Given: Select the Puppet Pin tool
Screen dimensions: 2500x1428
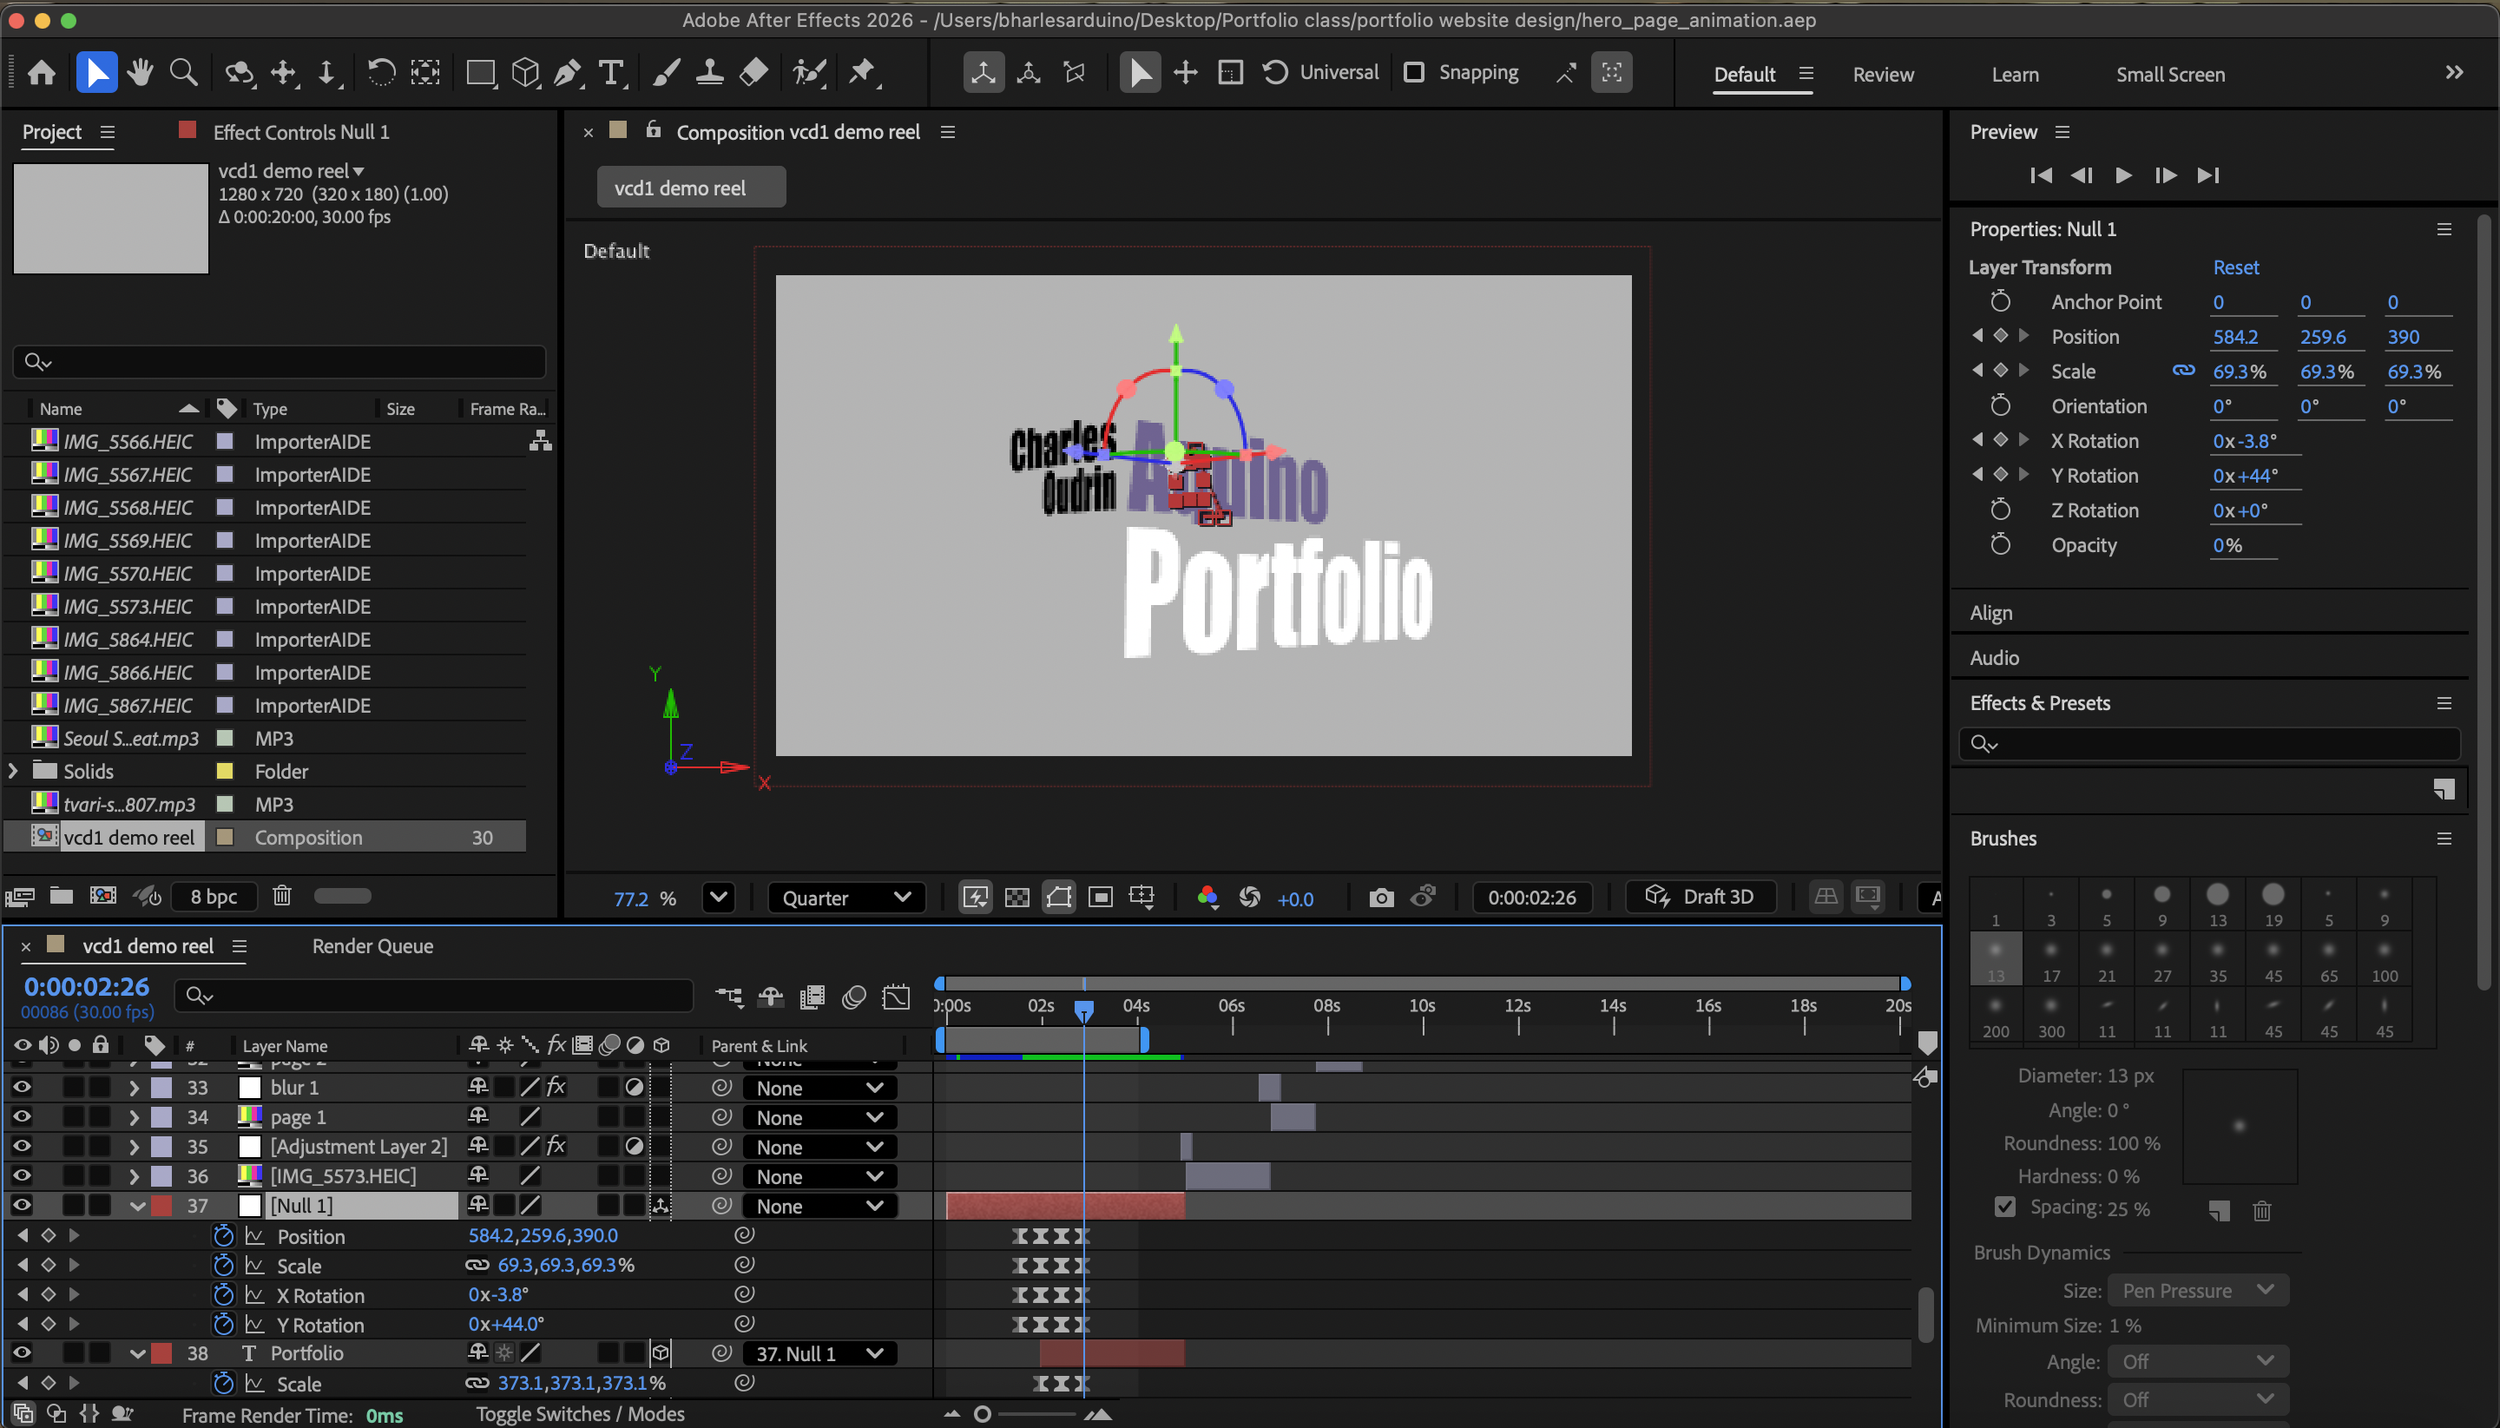Looking at the screenshot, I should coord(861,73).
